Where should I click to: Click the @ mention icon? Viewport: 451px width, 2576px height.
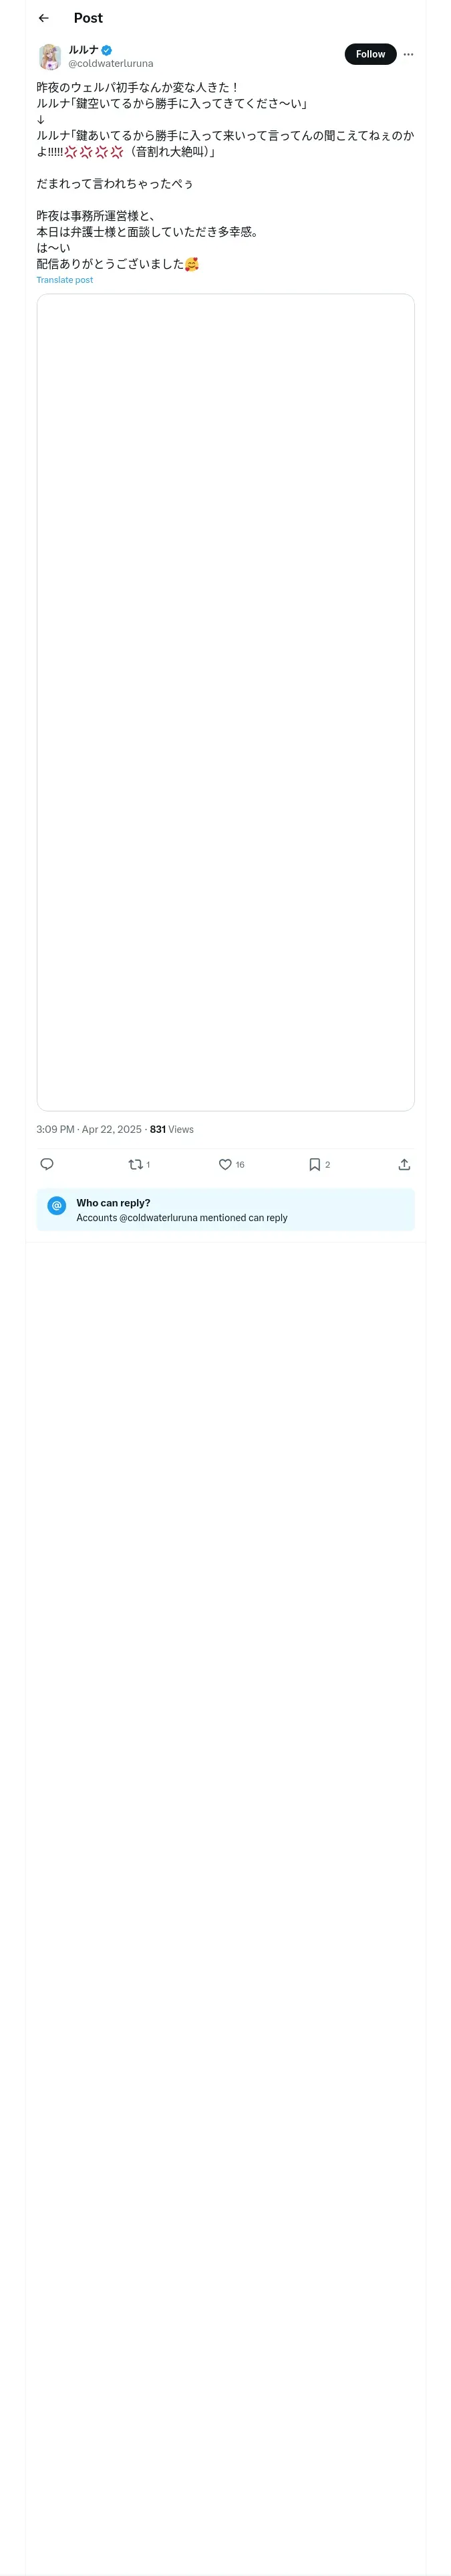coord(57,1205)
